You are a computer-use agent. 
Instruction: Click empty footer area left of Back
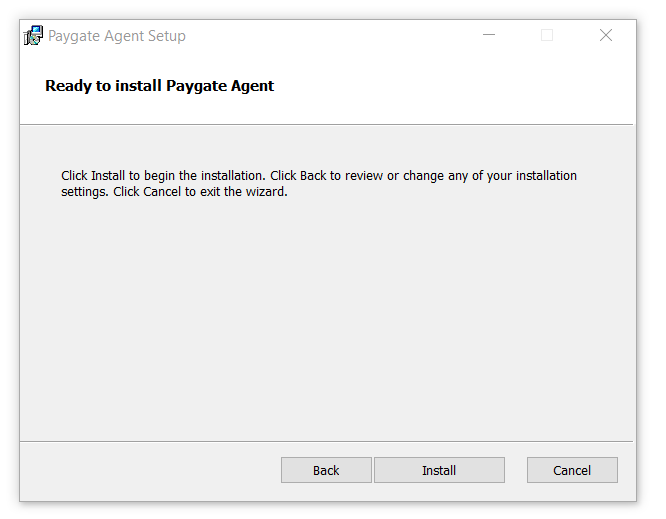pos(149,470)
